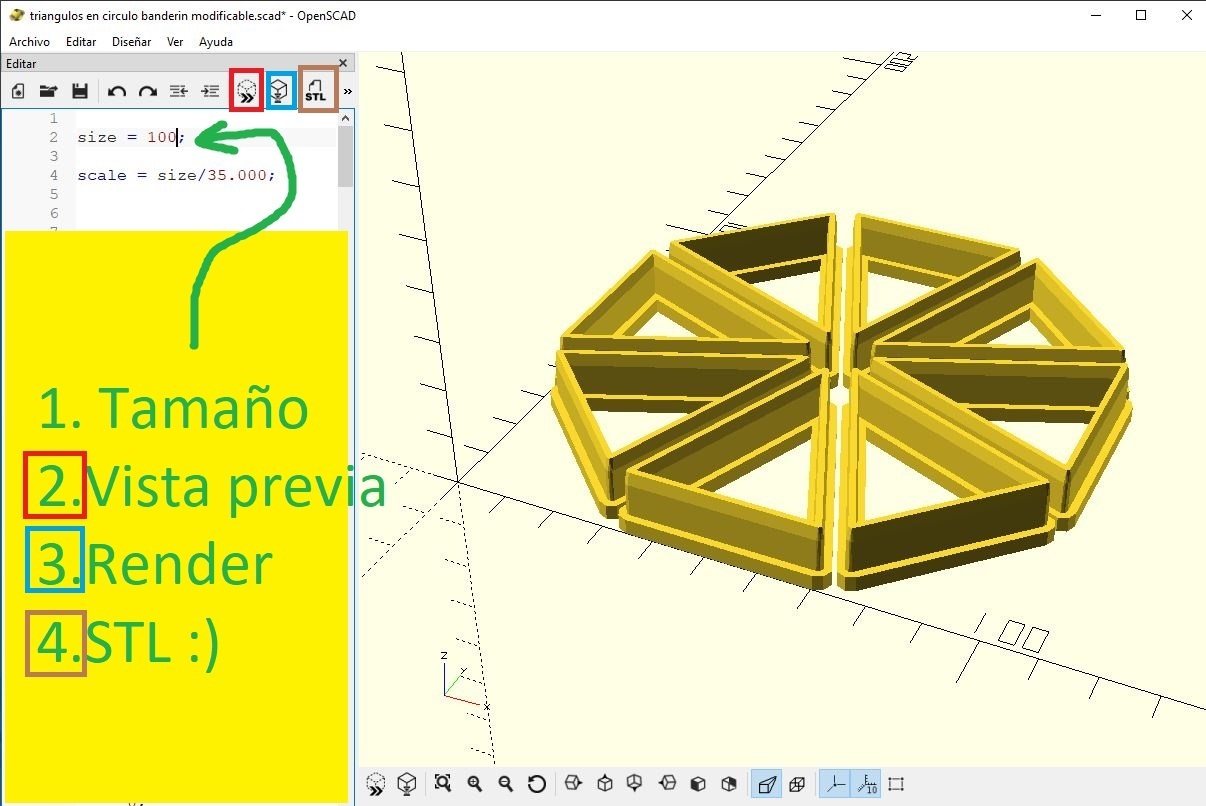Screen dimensions: 1206x806
Task: Click the window title bar text
Action: [x=192, y=16]
